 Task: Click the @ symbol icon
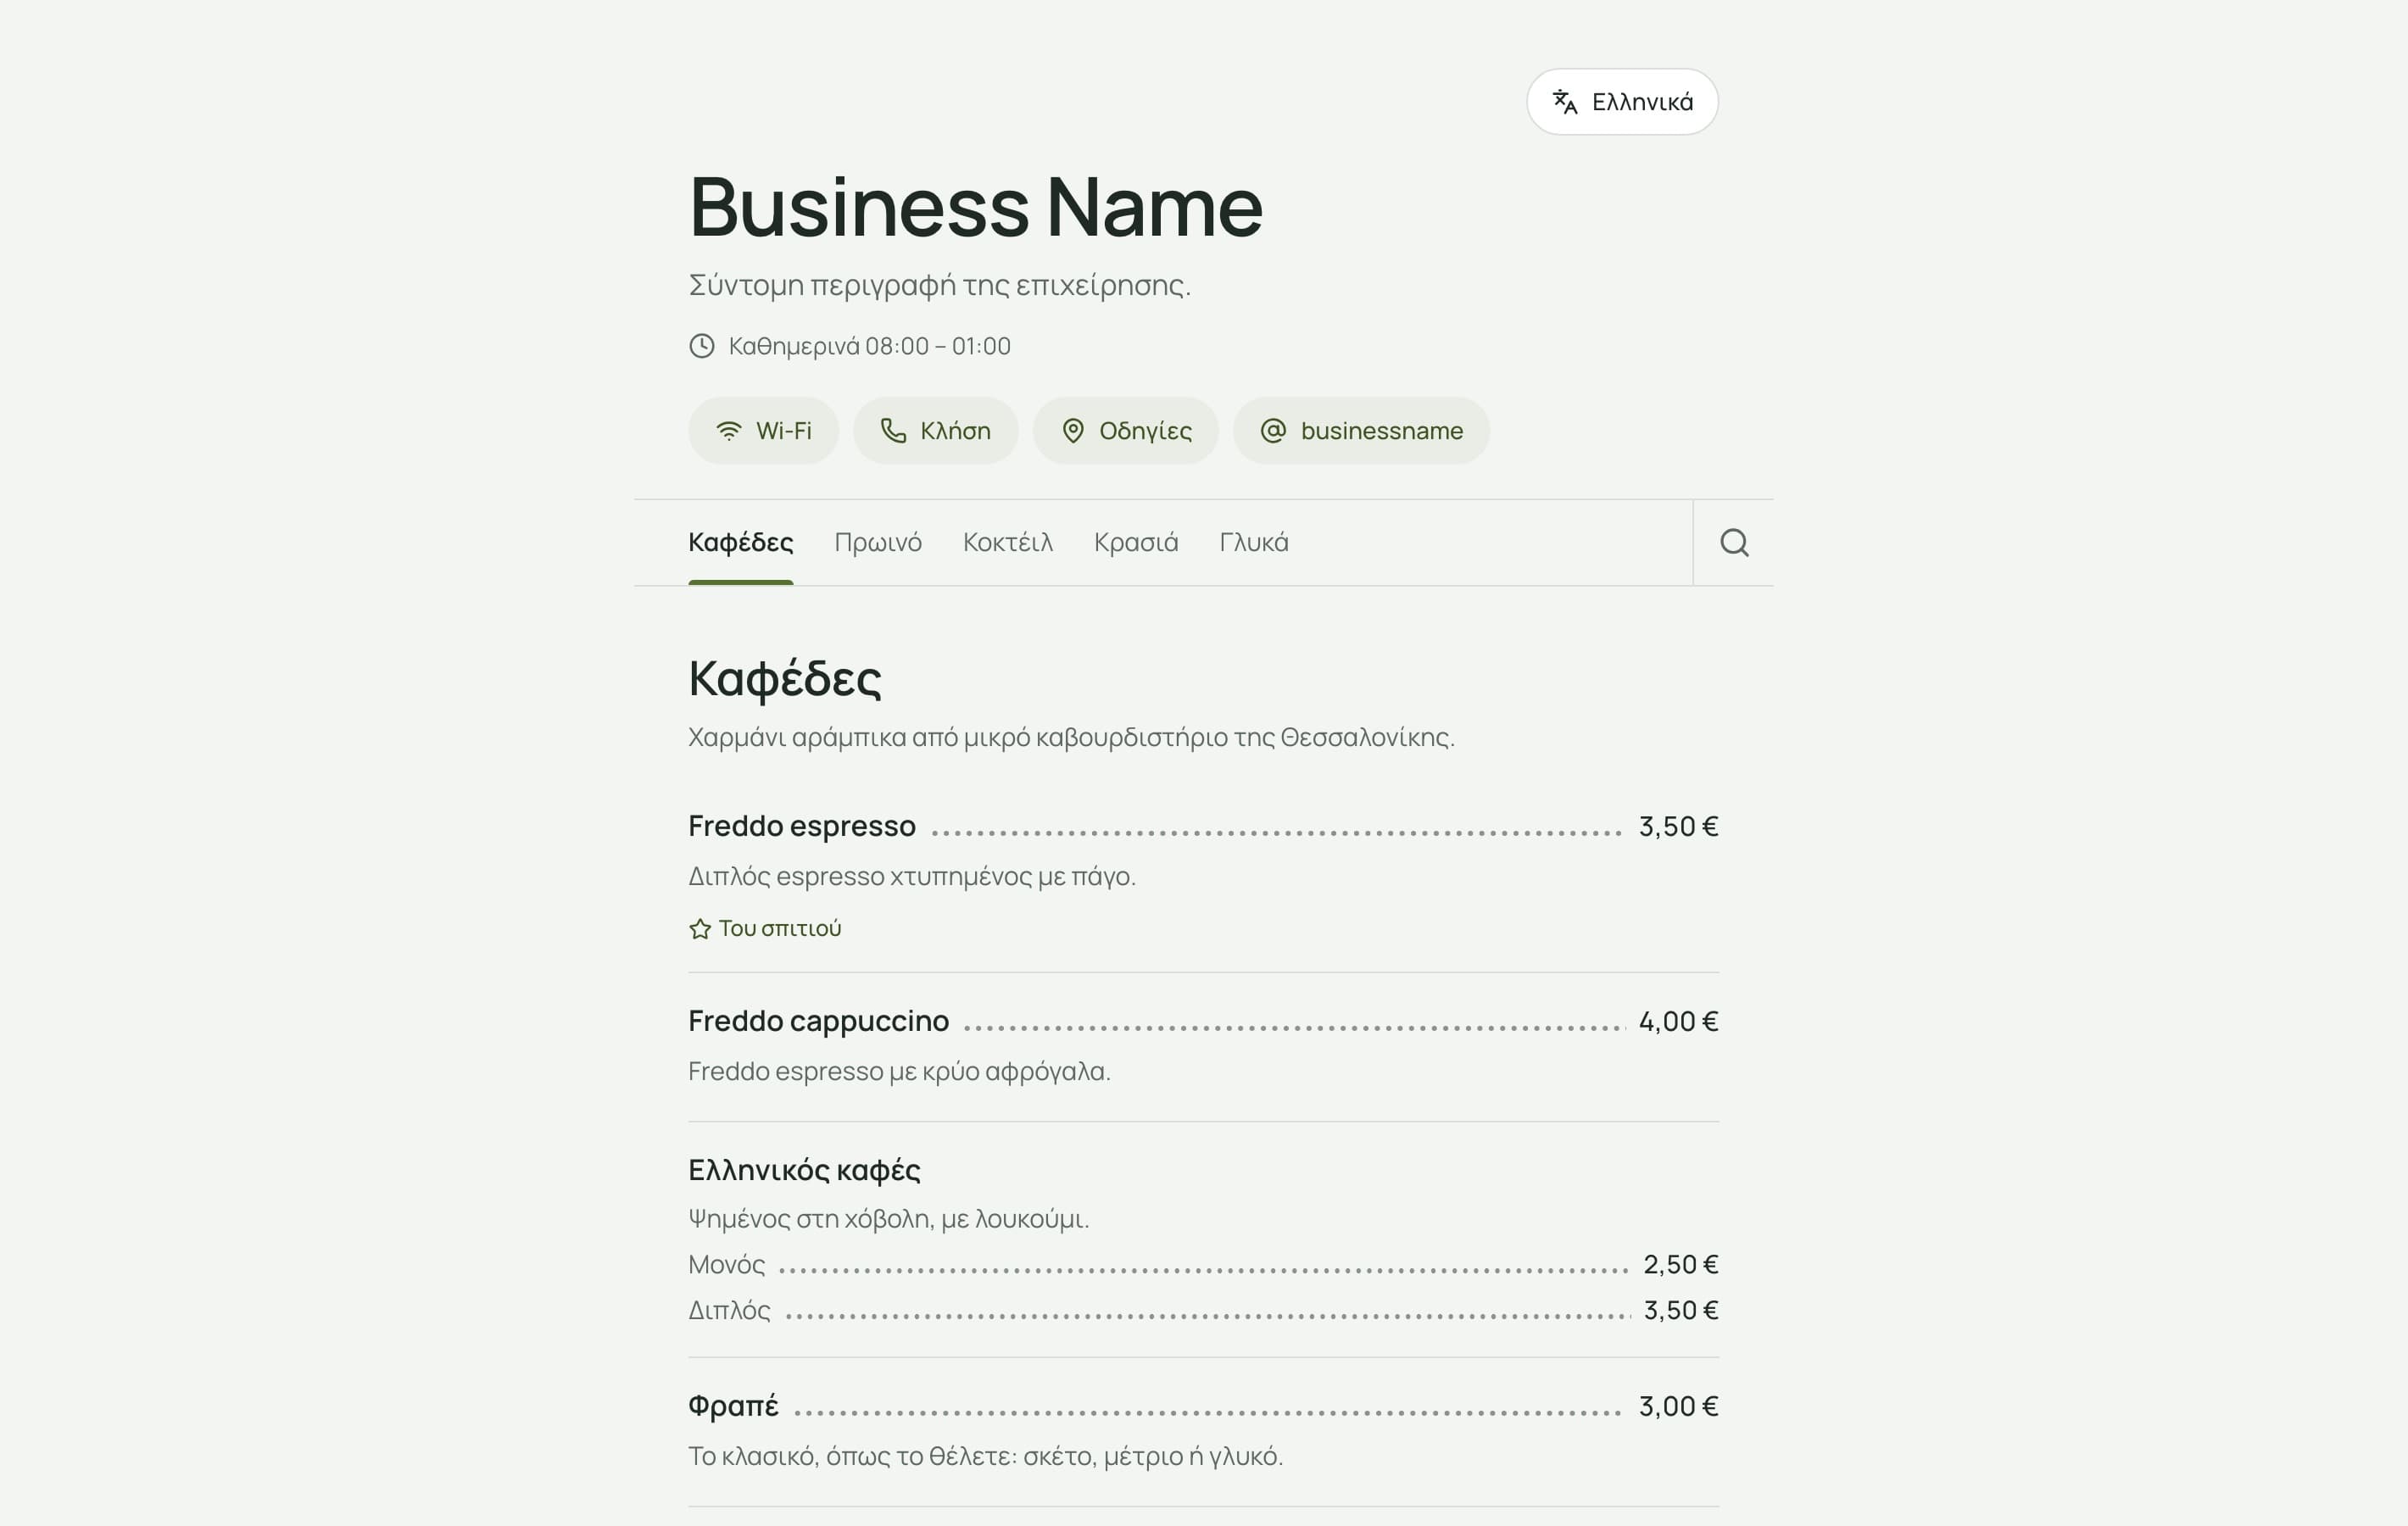pos(1273,431)
